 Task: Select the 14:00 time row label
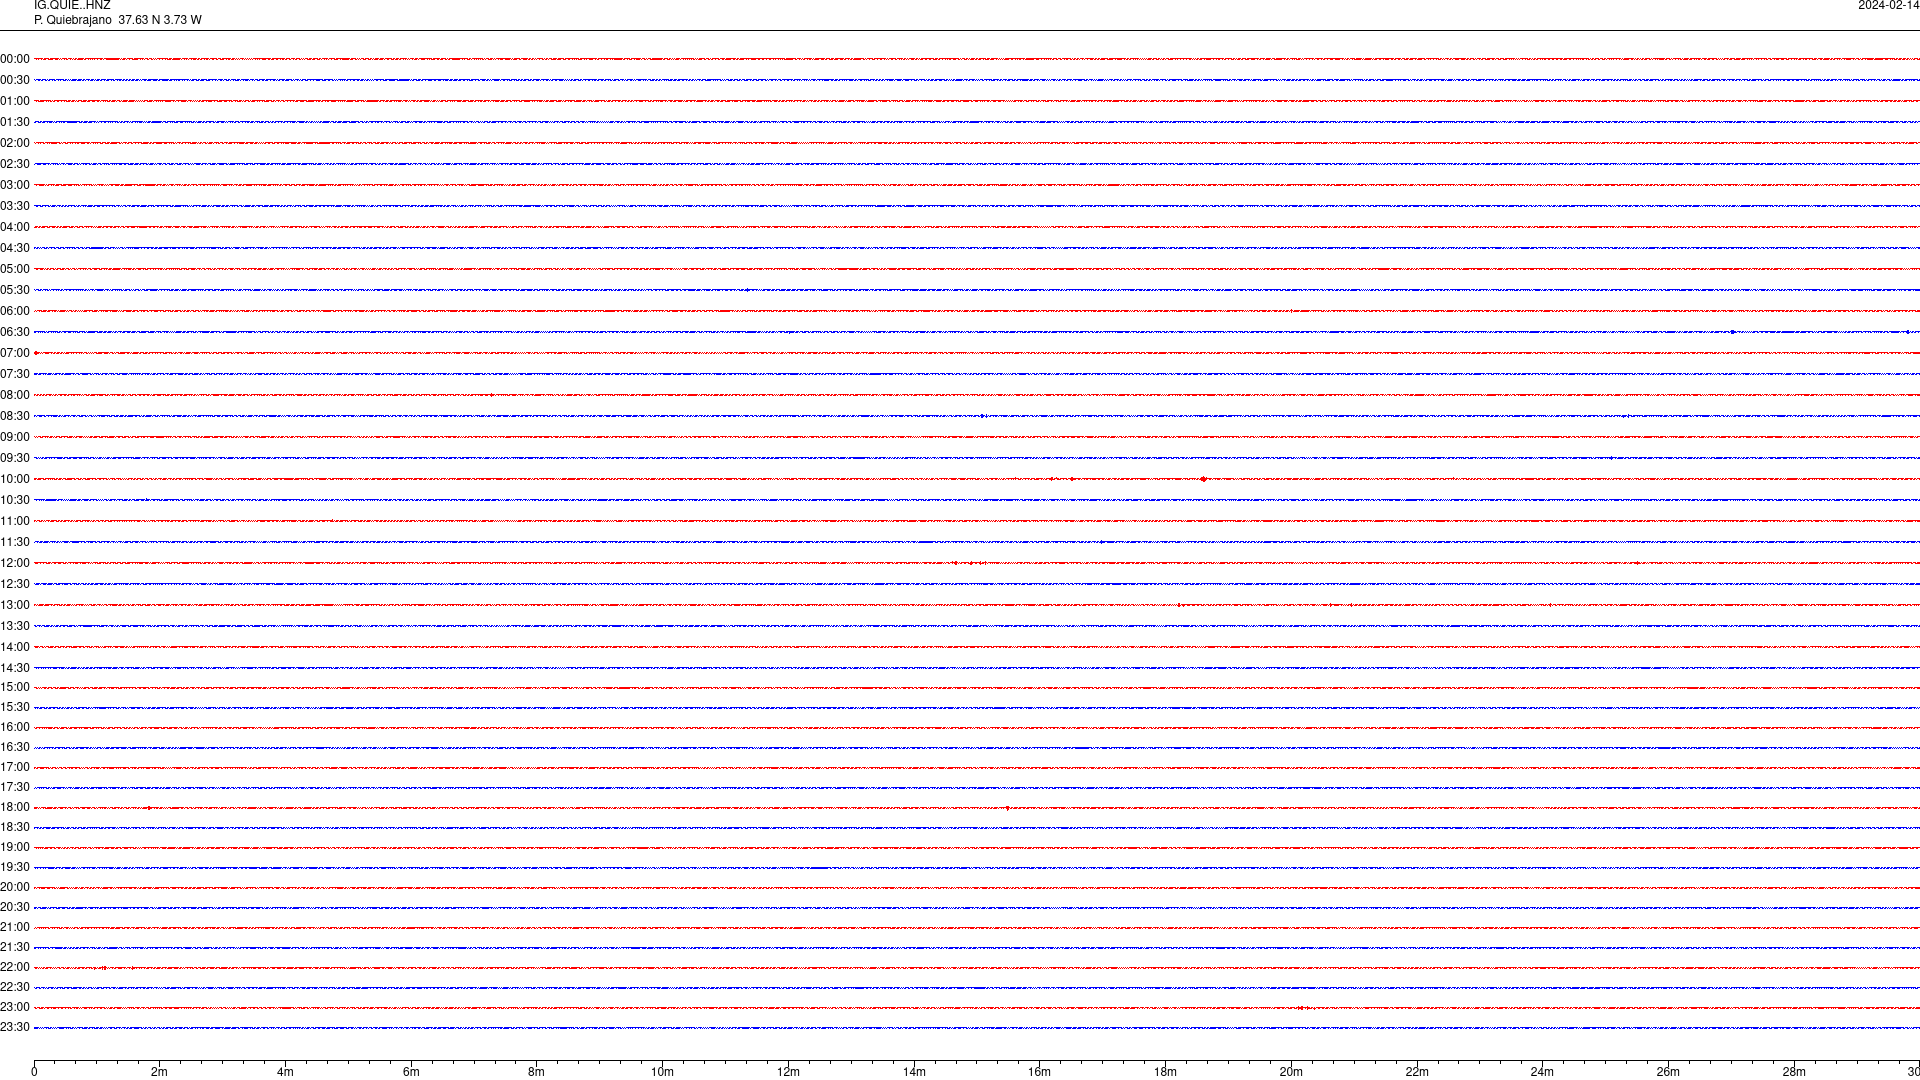tap(15, 647)
